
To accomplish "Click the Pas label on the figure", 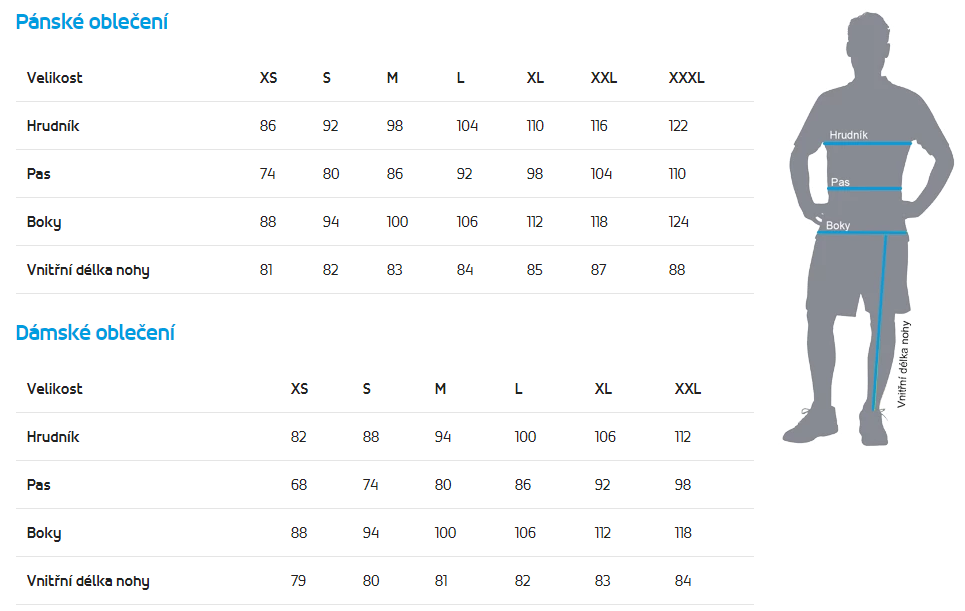I will pyautogui.click(x=840, y=182).
